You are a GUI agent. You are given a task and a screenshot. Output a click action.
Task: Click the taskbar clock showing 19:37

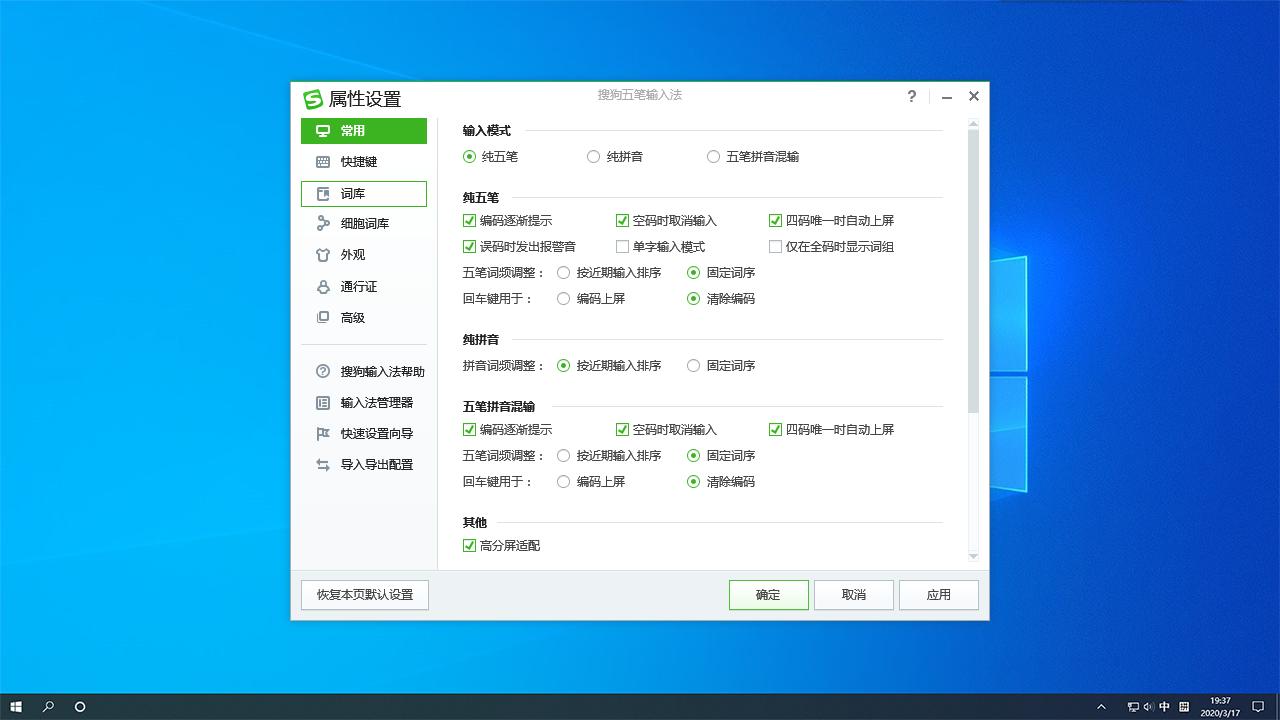pyautogui.click(x=1220, y=707)
